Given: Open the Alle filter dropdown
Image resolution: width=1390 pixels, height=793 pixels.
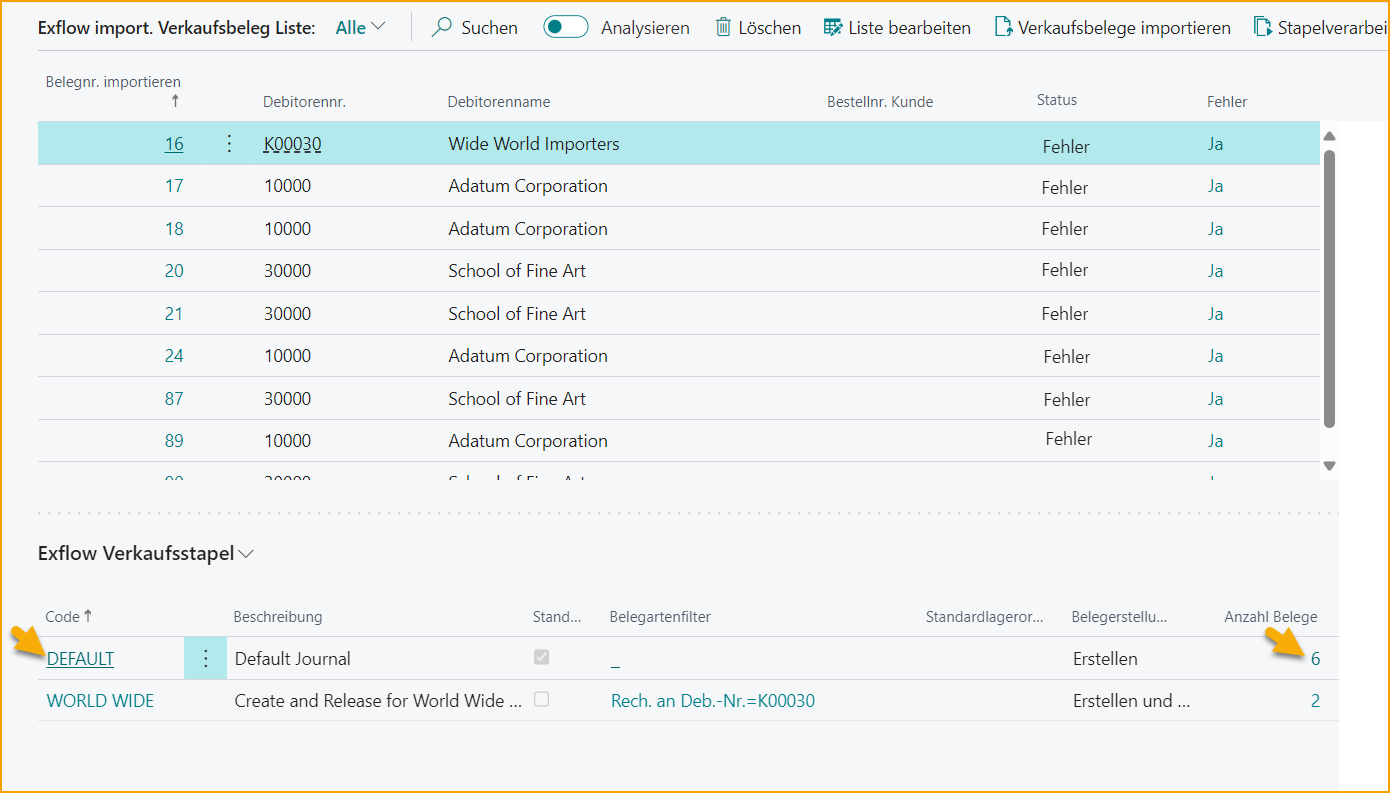Looking at the screenshot, I should coord(359,27).
